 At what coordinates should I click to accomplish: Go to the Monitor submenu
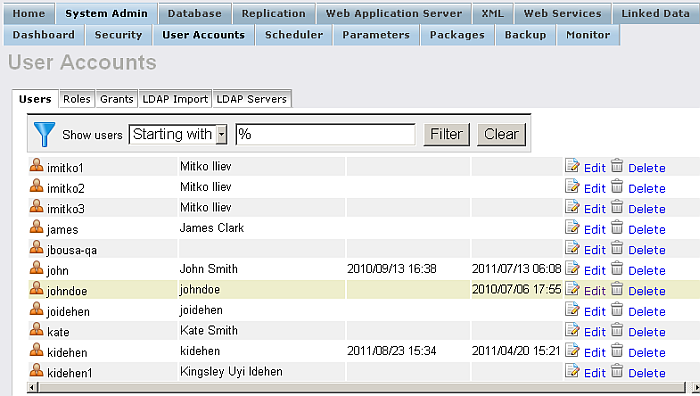tap(588, 35)
